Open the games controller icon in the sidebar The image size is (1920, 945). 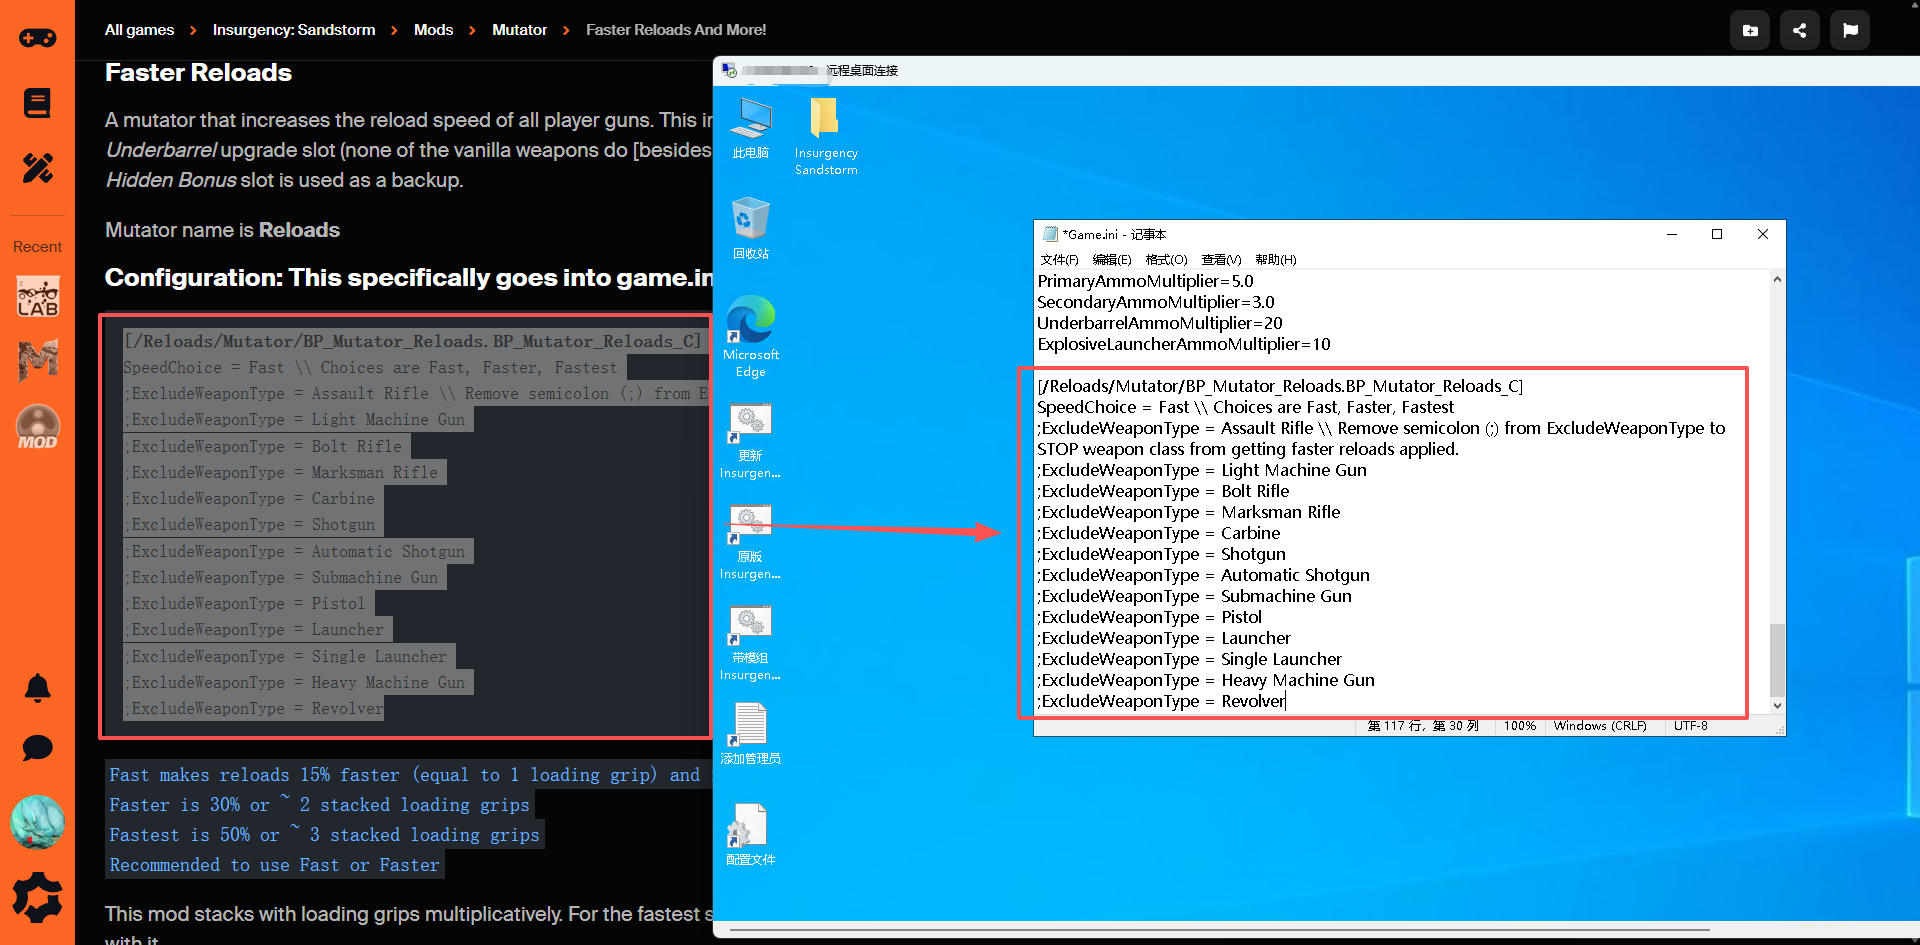(38, 38)
